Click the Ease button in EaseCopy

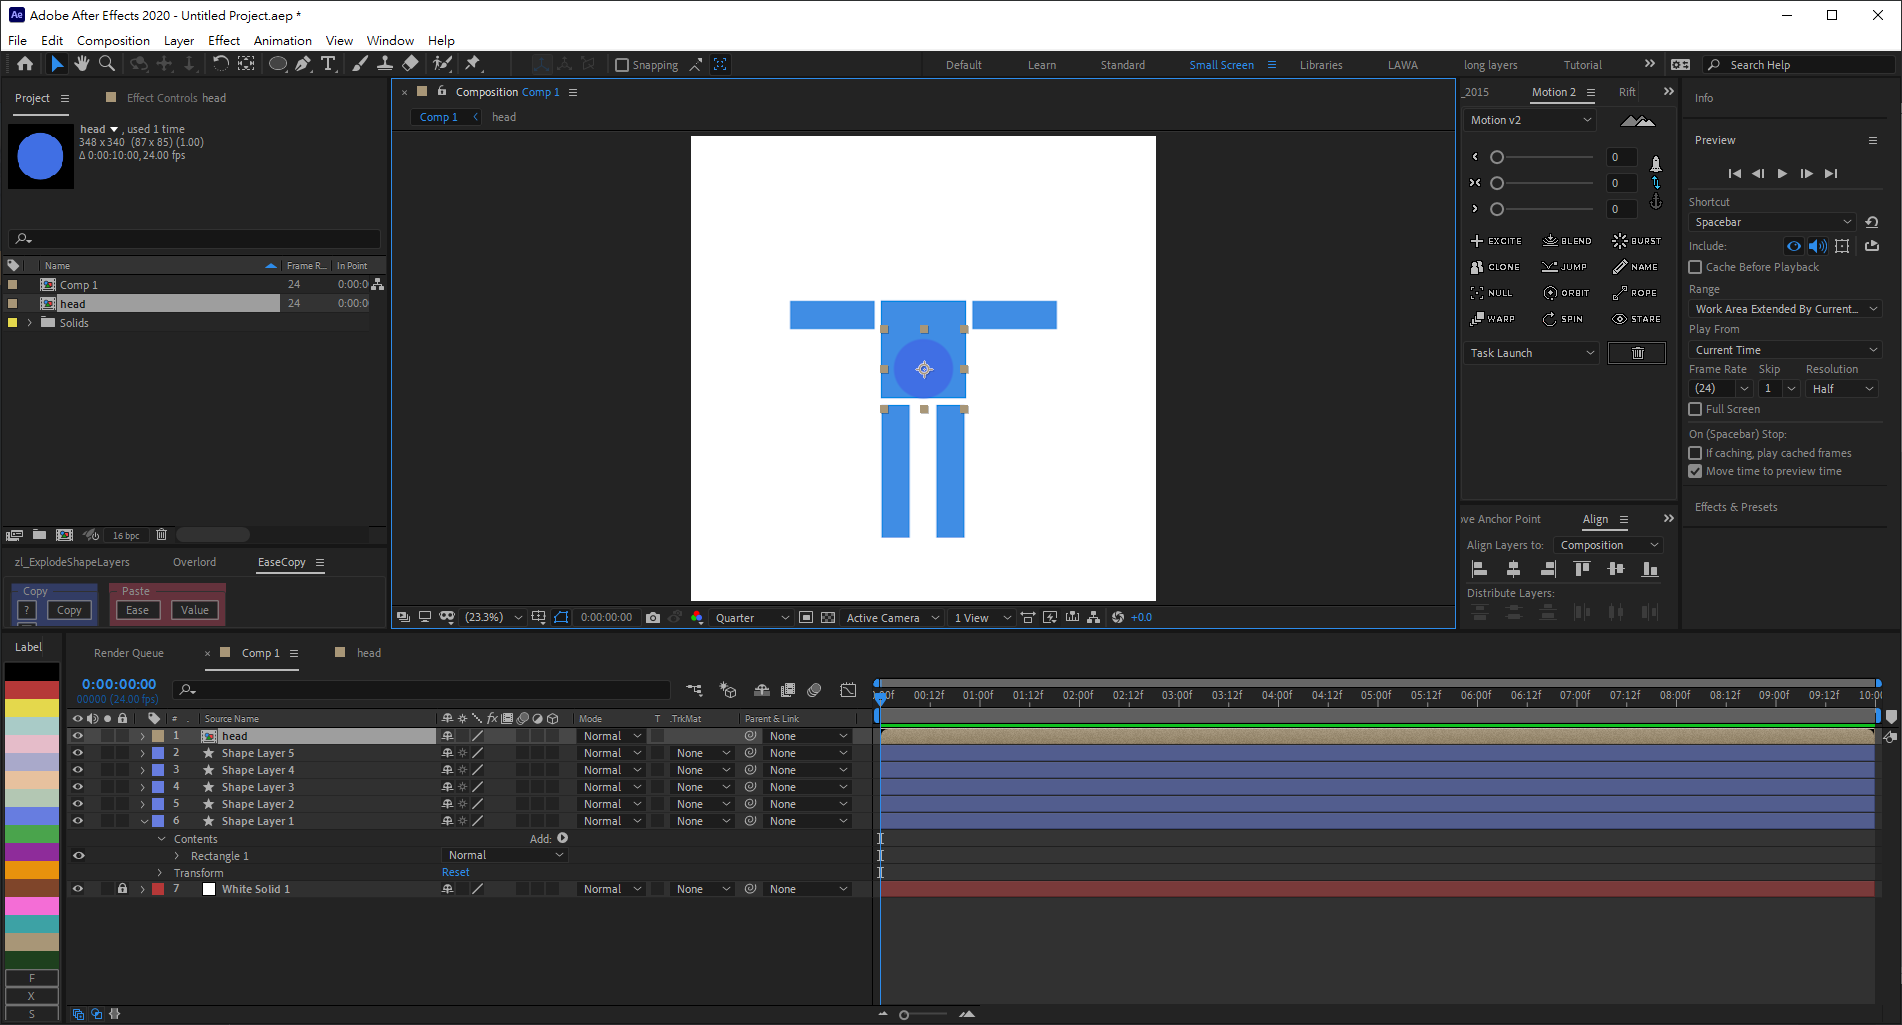click(138, 610)
